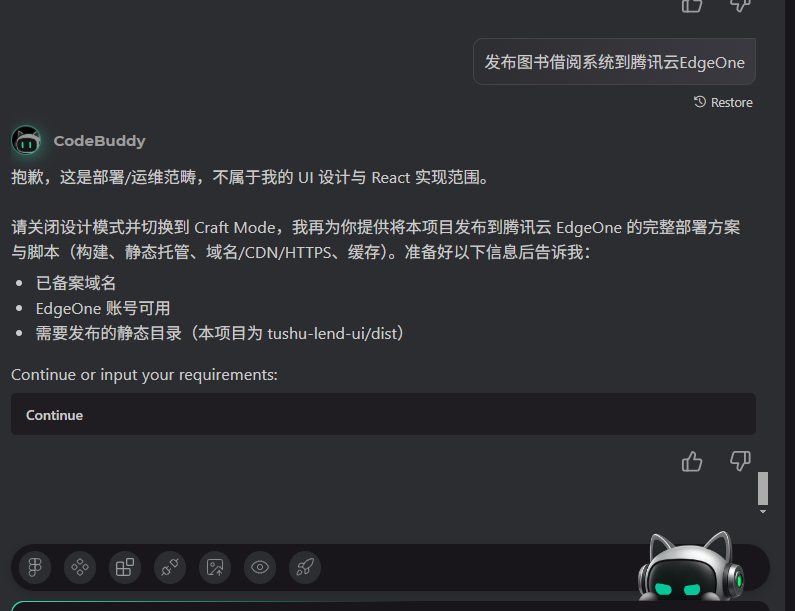The image size is (795, 611).
Task: Click the rocket deploy icon
Action: 305,567
